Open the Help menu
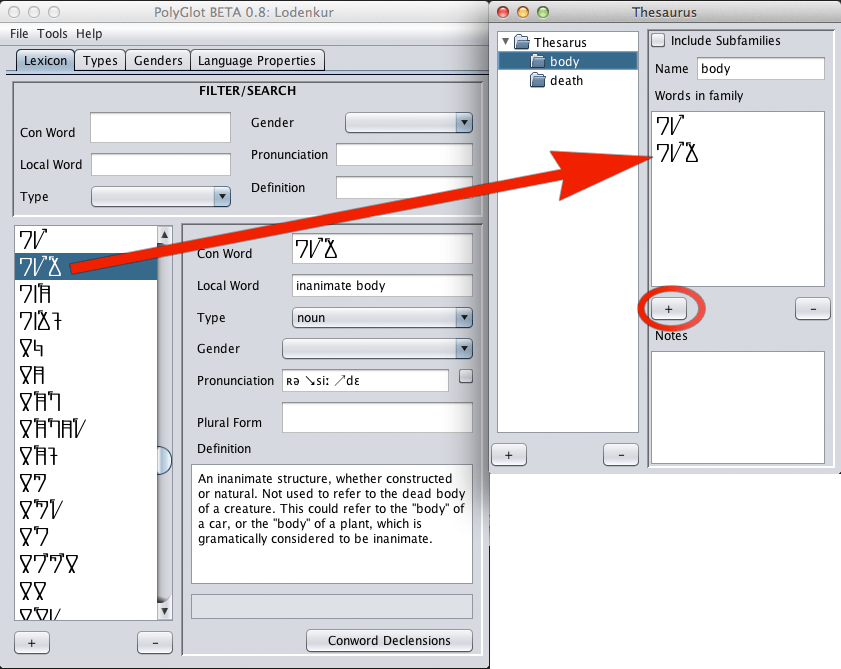Image resolution: width=841 pixels, height=669 pixels. coord(89,34)
